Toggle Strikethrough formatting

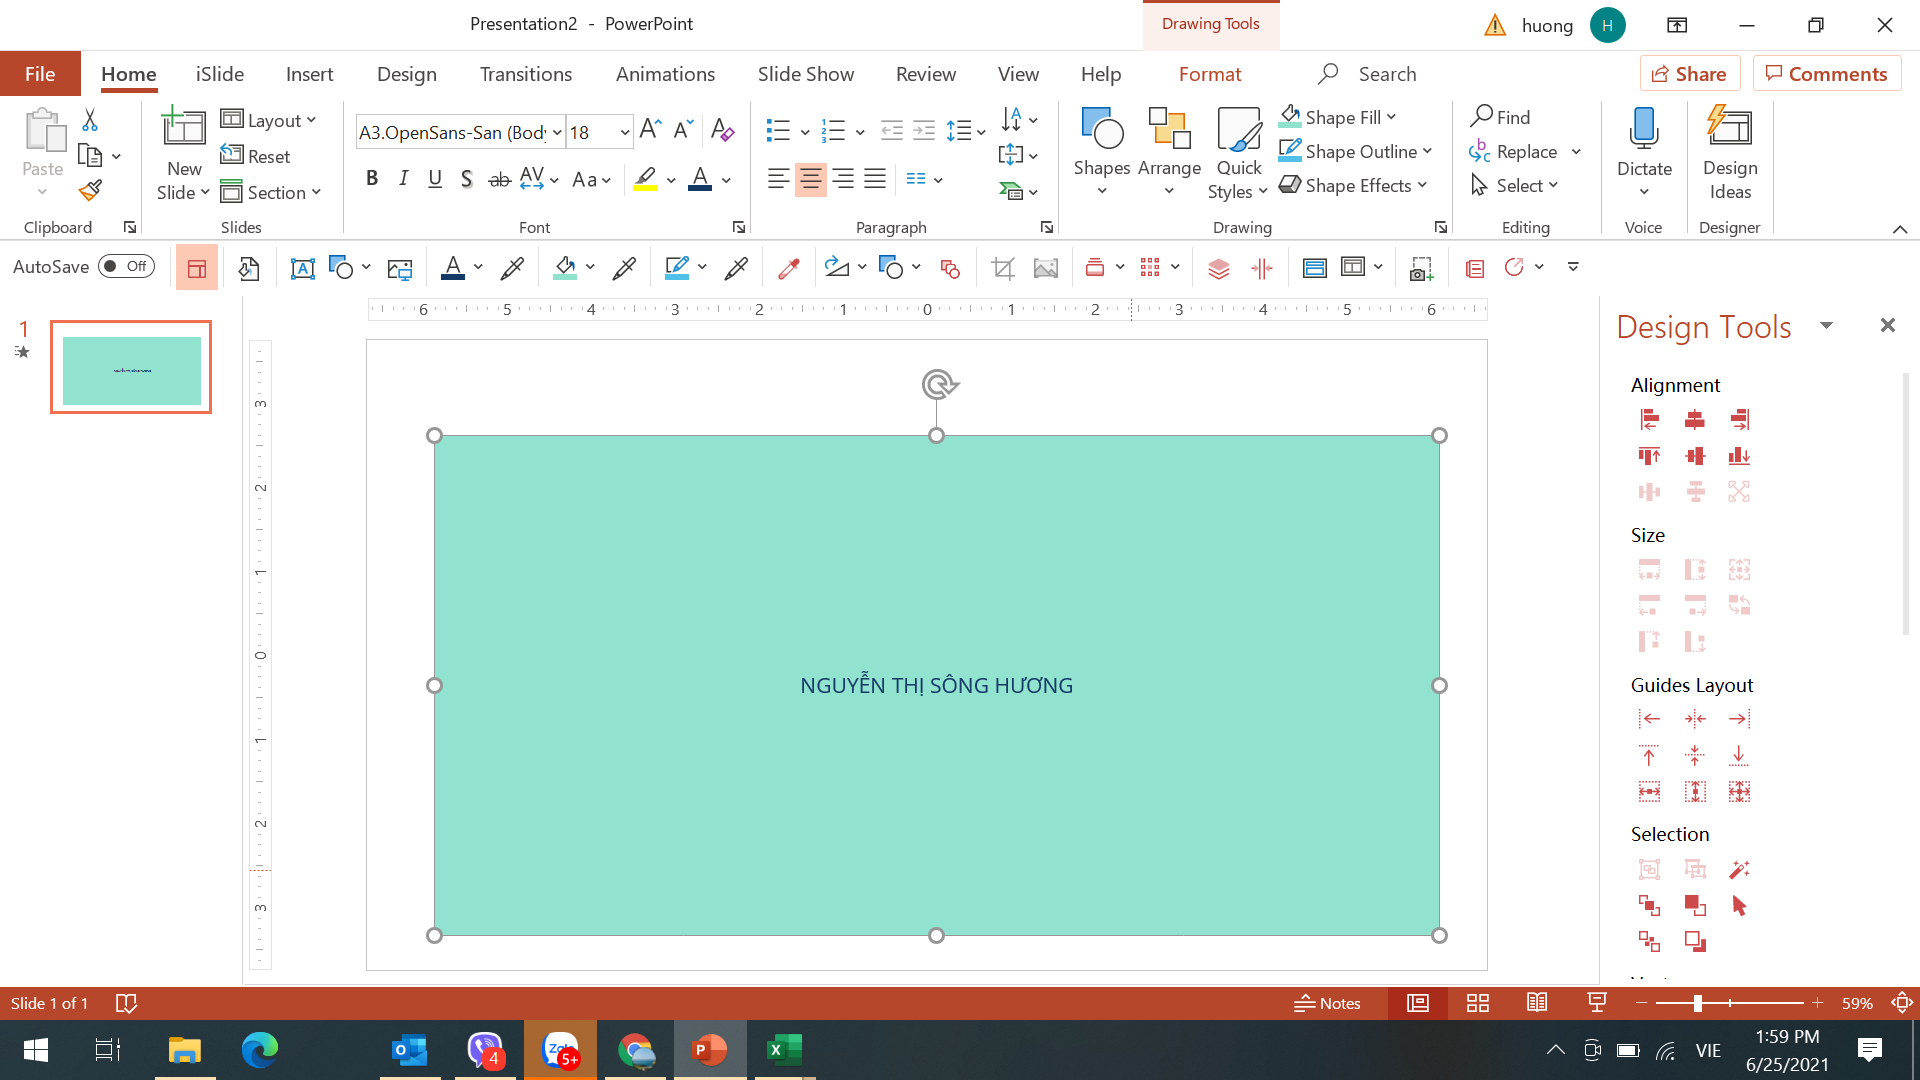(x=499, y=179)
